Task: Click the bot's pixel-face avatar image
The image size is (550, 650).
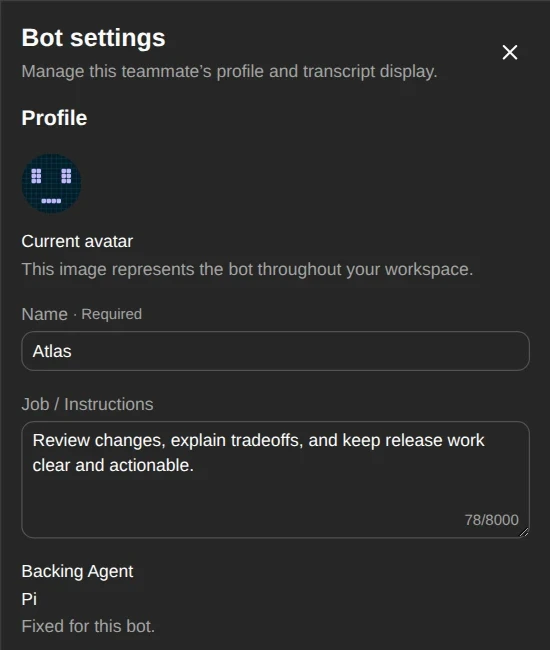Action: tap(51, 184)
